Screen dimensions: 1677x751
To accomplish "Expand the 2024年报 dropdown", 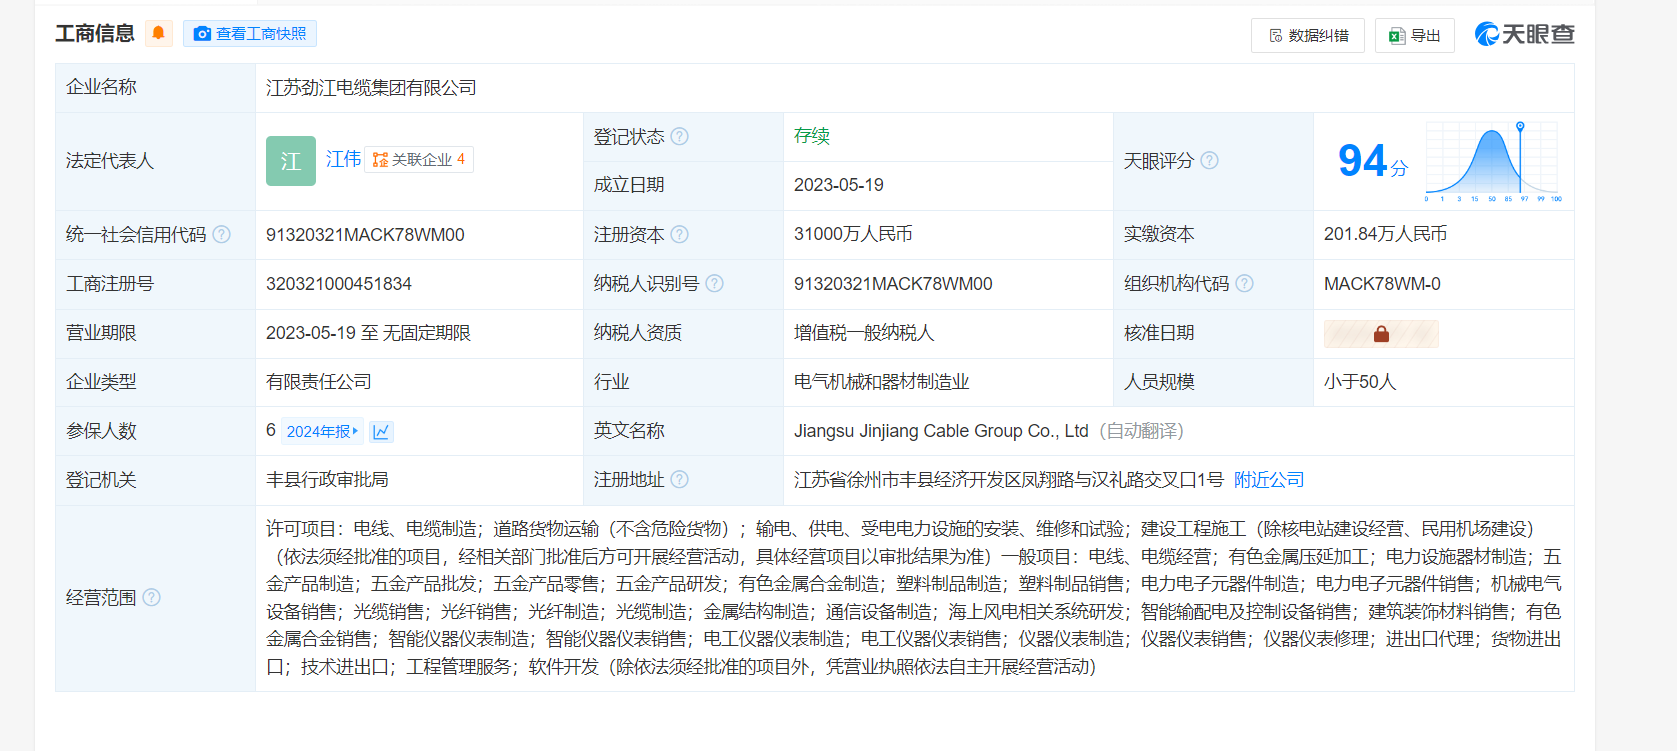I will click(322, 431).
